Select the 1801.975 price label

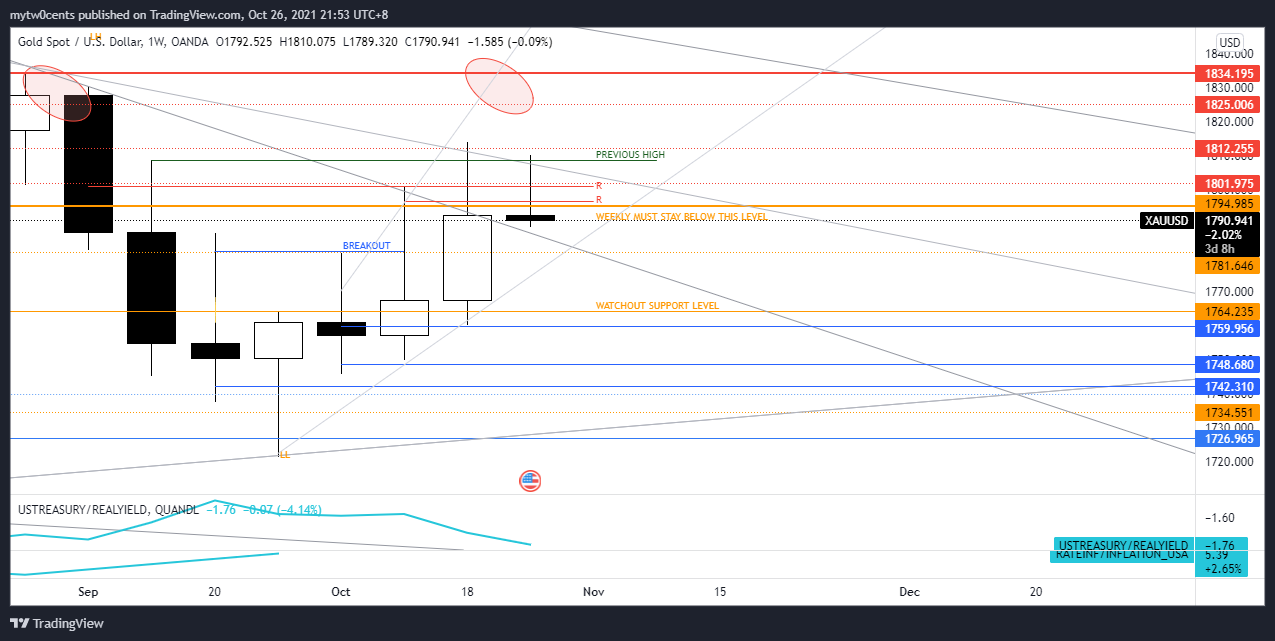[1229, 184]
